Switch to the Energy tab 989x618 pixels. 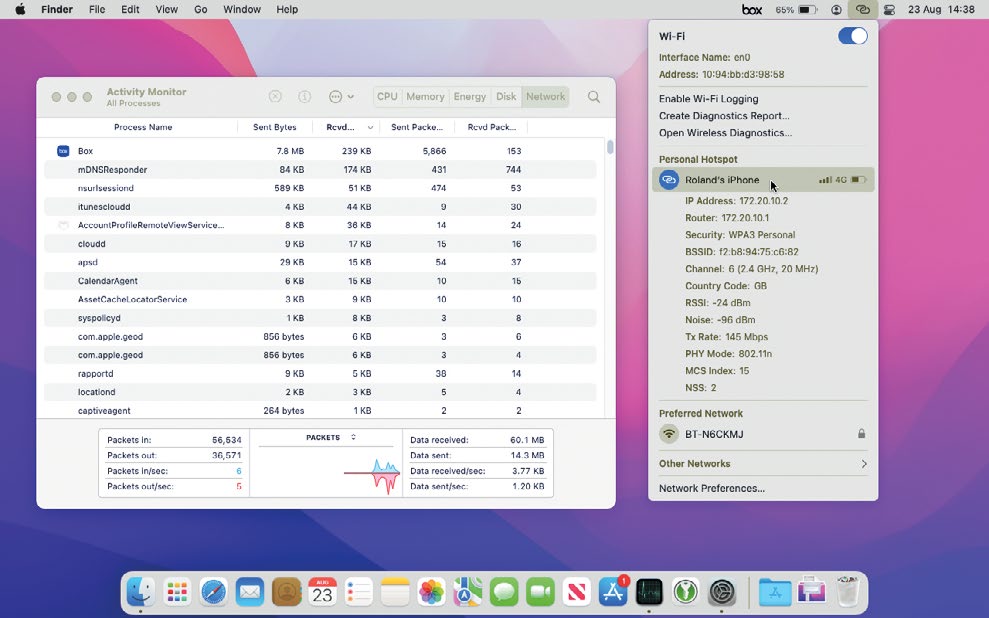click(x=470, y=96)
